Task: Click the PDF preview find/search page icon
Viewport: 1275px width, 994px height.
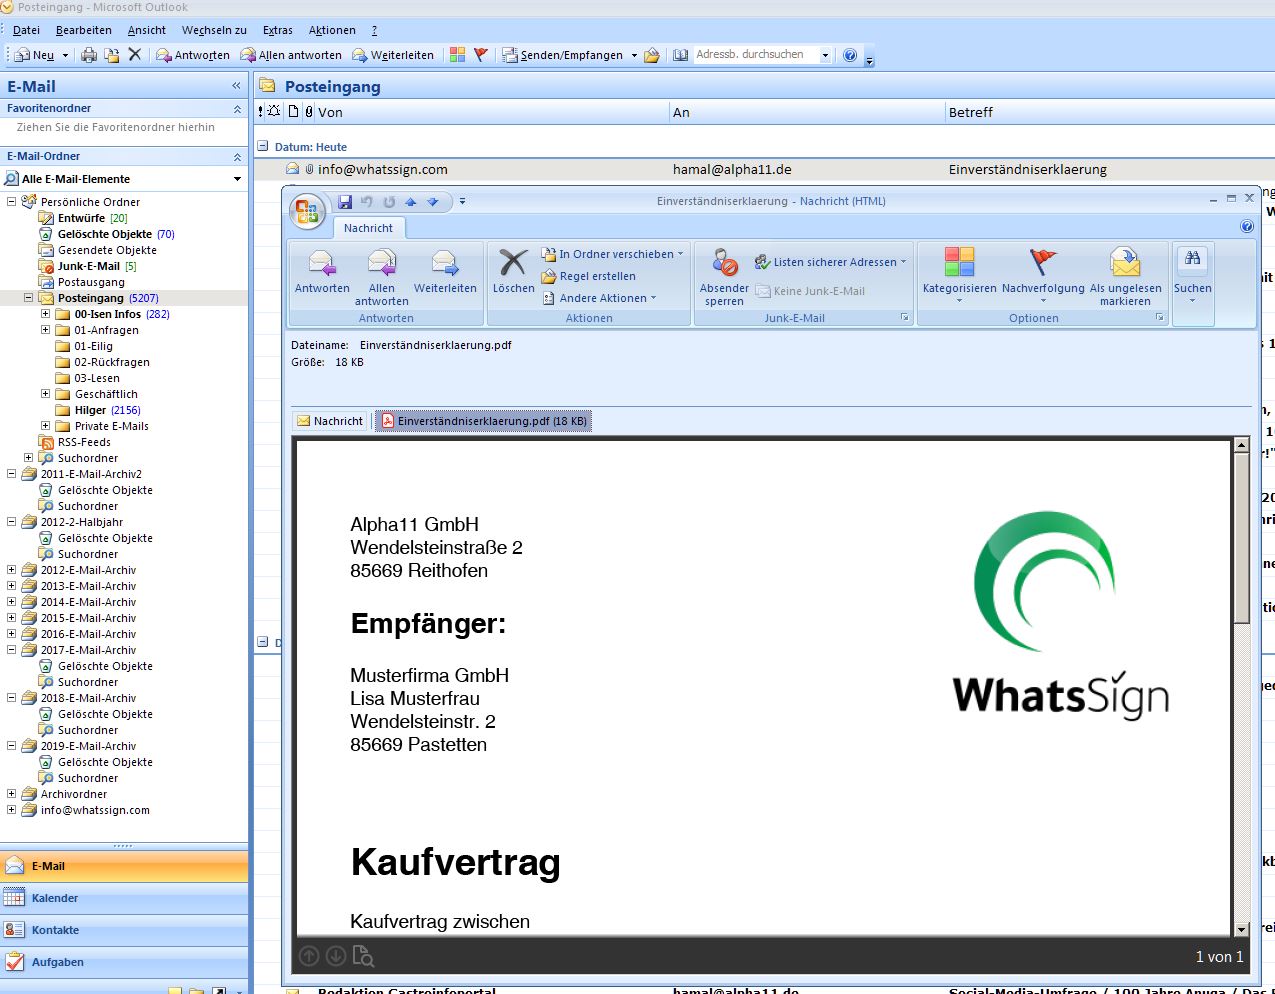Action: pos(363,957)
